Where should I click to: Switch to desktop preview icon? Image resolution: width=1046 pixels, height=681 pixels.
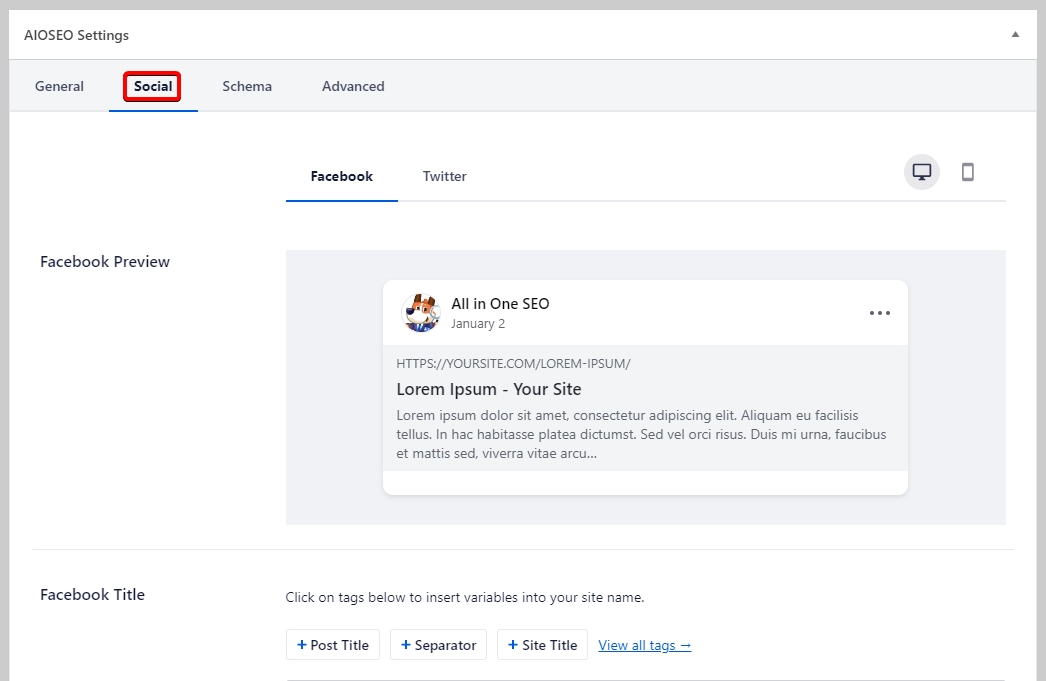click(922, 172)
